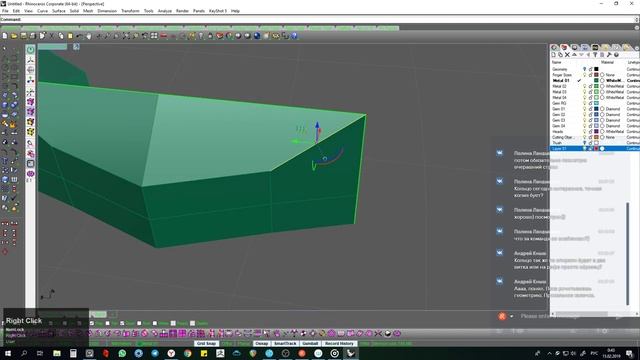Click Diamond material of Gem 03 layer
Screen dimensions: 640x360
click(613, 120)
